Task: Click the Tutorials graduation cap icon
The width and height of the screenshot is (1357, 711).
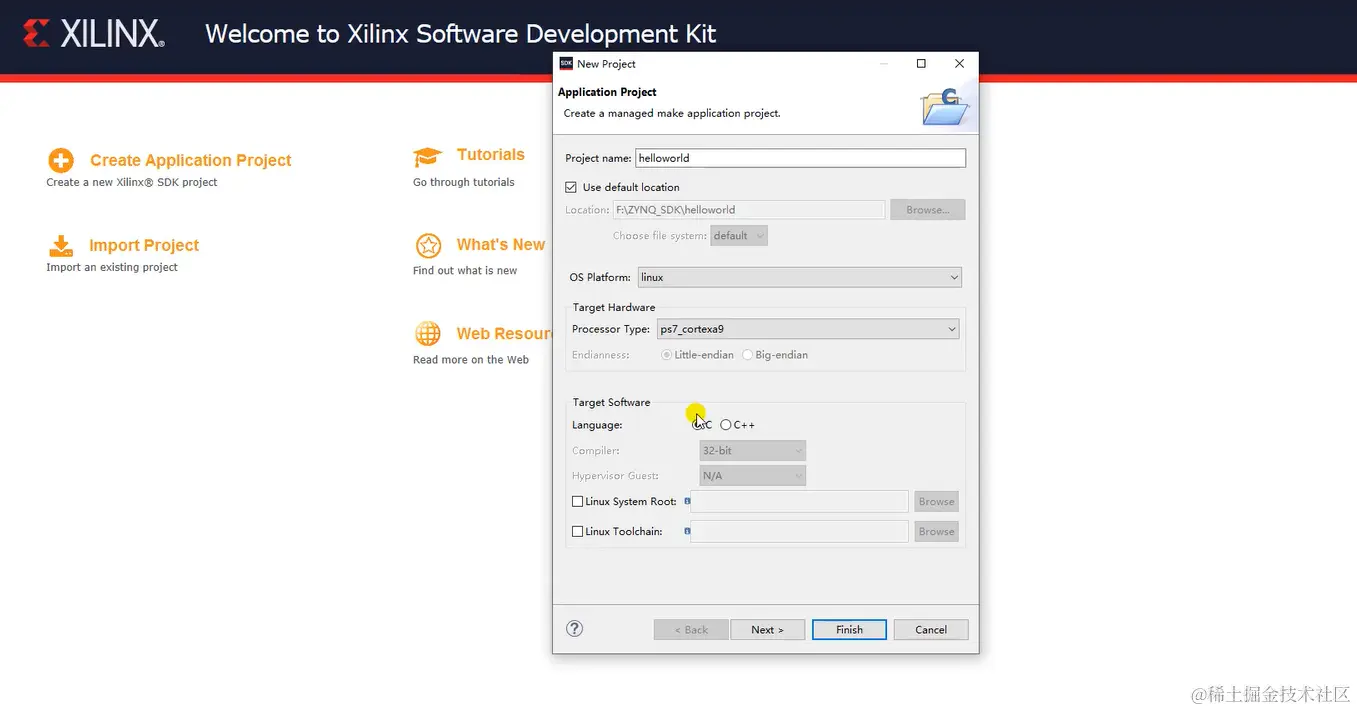Action: click(428, 157)
